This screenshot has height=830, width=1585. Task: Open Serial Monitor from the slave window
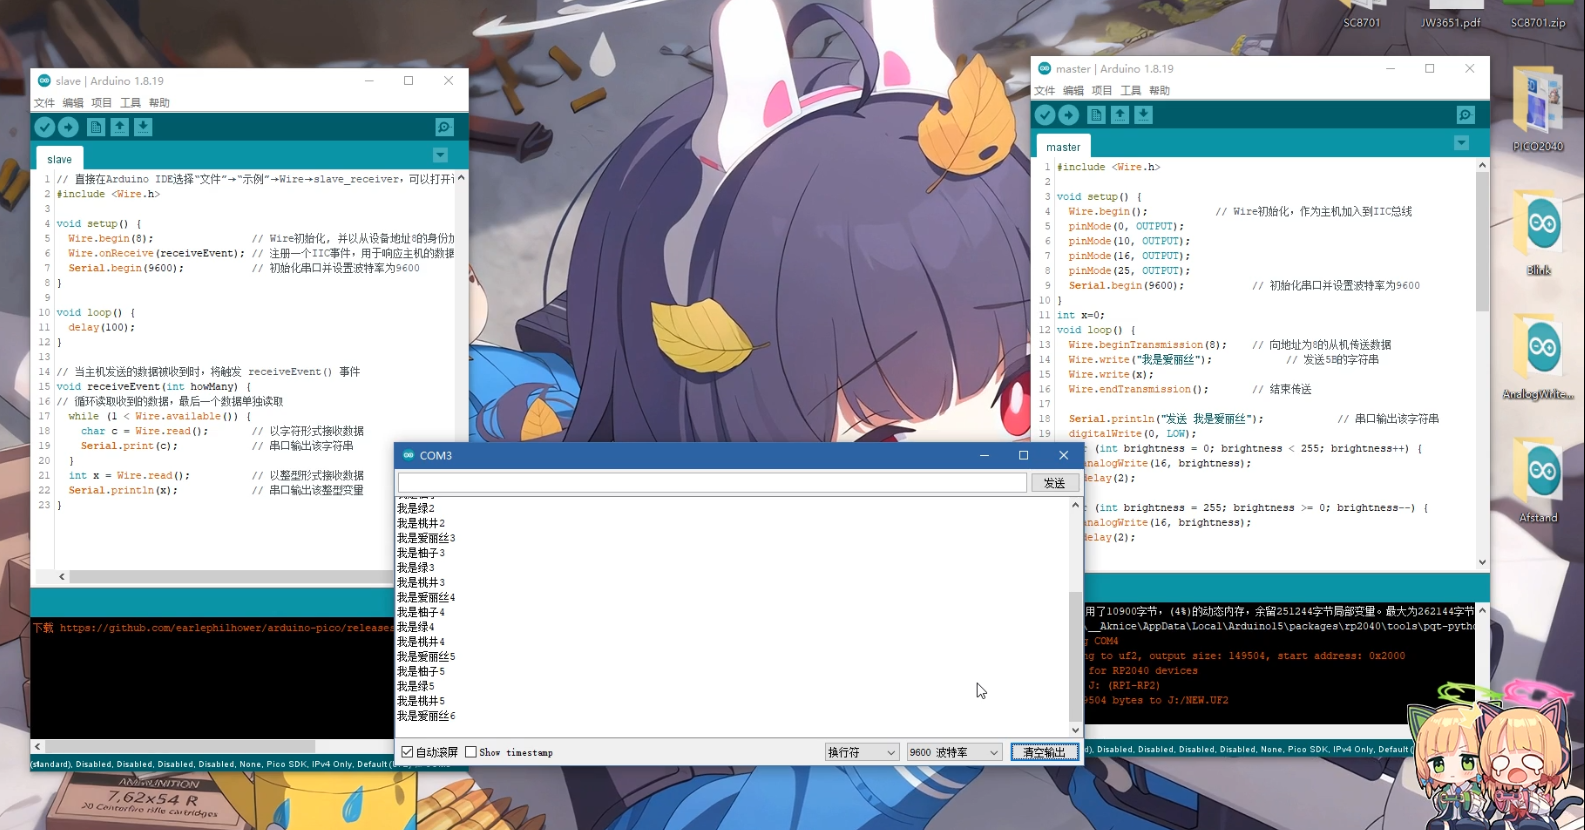444,127
